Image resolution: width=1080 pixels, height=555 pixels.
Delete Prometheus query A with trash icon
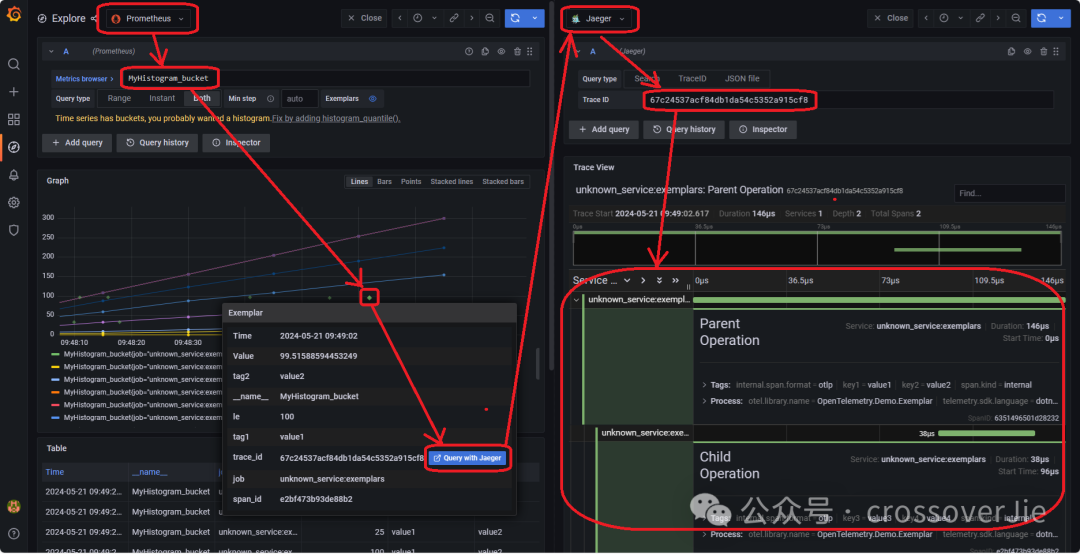point(517,51)
